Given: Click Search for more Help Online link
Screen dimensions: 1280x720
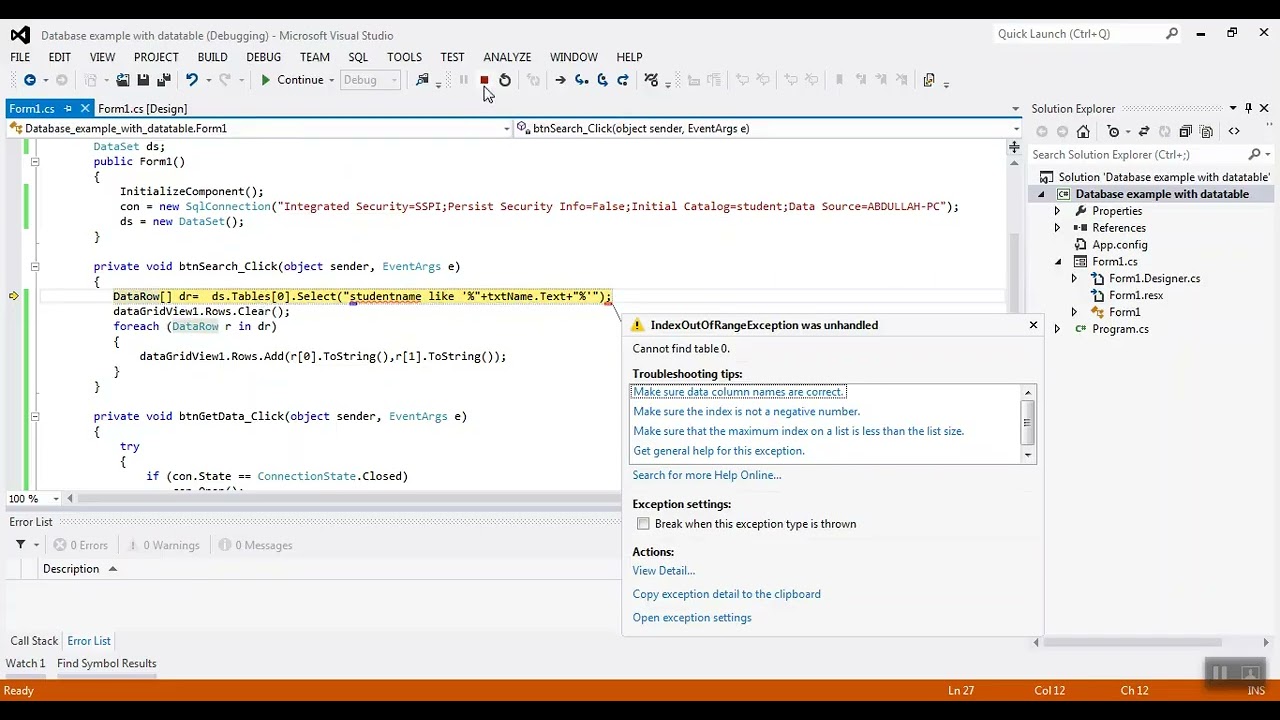Looking at the screenshot, I should pos(707,475).
